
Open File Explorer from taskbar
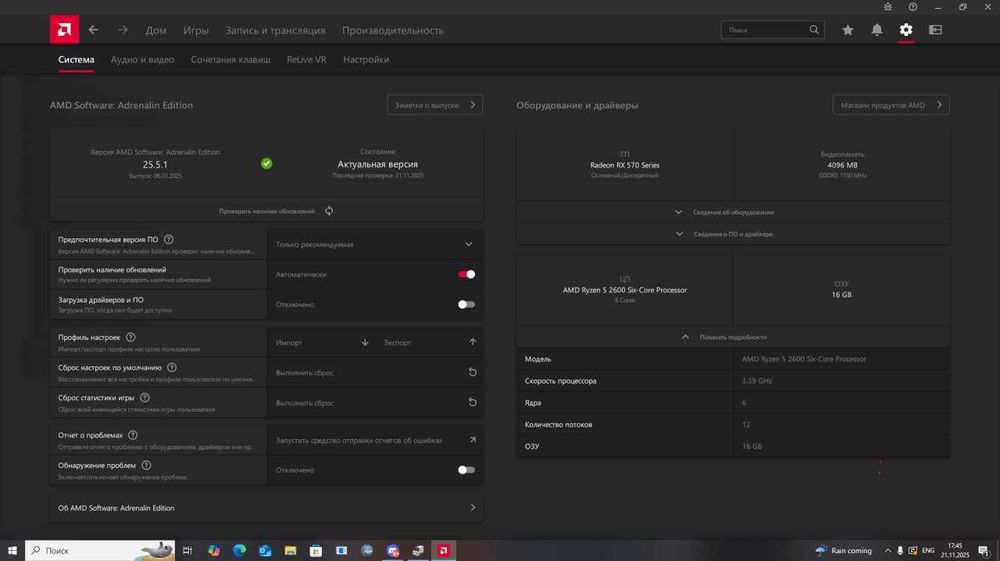point(290,550)
